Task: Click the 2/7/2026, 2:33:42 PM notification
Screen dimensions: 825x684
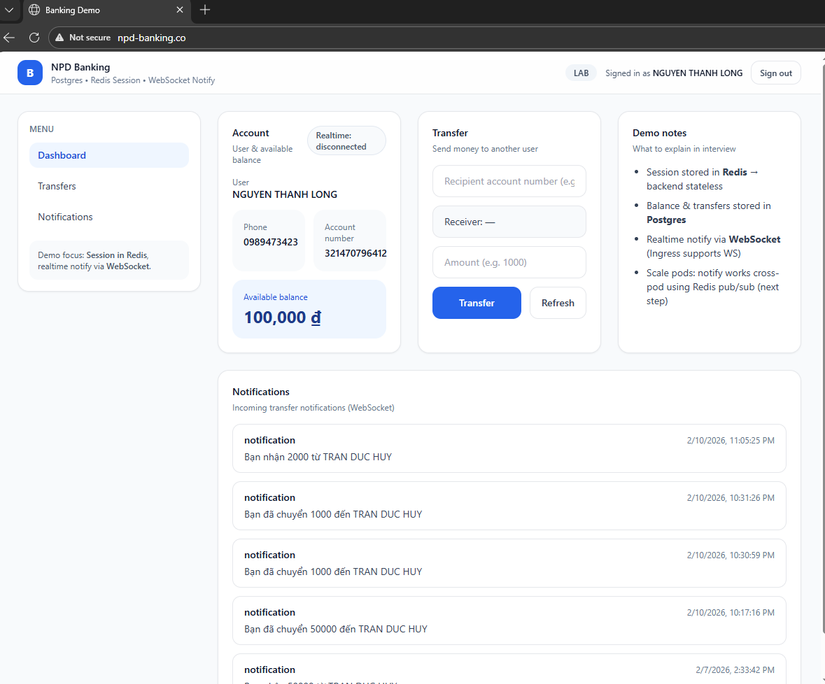Action: [509, 669]
